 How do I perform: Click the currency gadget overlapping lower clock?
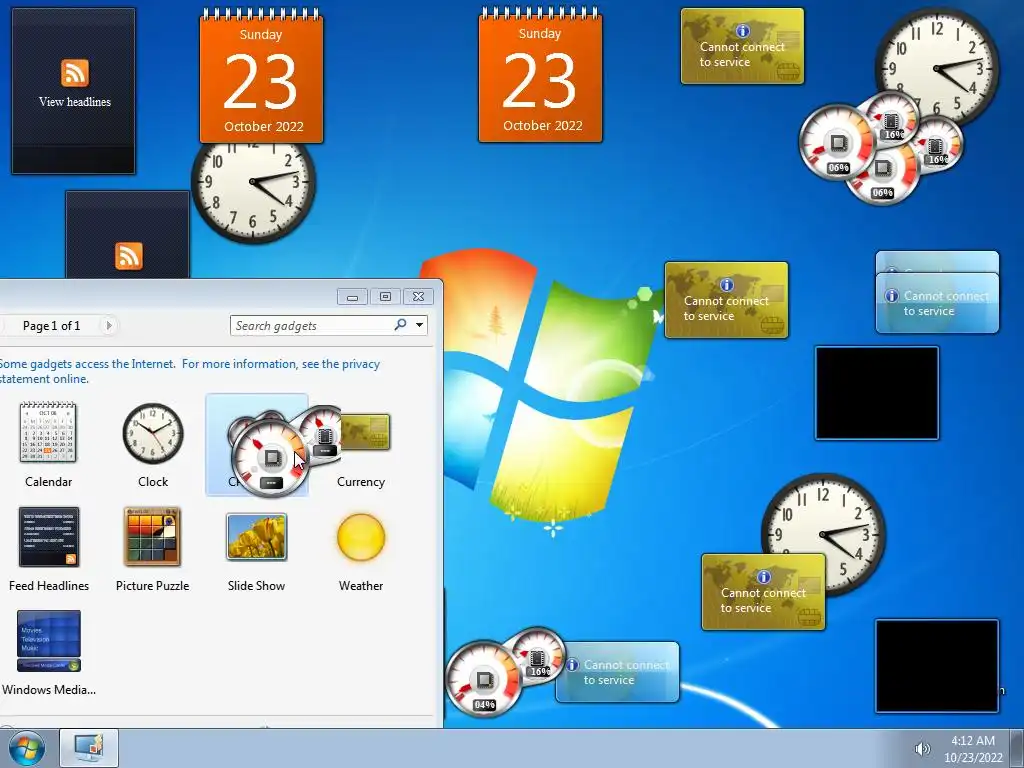tap(763, 592)
